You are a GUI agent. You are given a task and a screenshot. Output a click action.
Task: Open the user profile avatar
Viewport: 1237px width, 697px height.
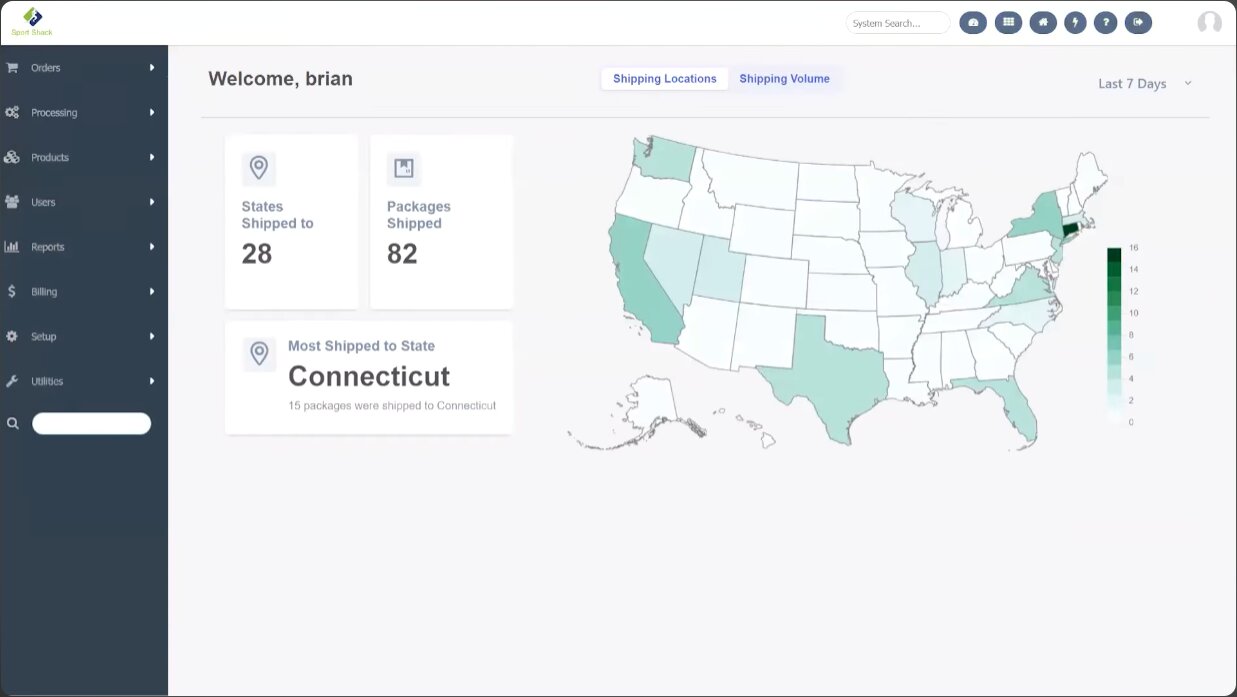pos(1209,23)
